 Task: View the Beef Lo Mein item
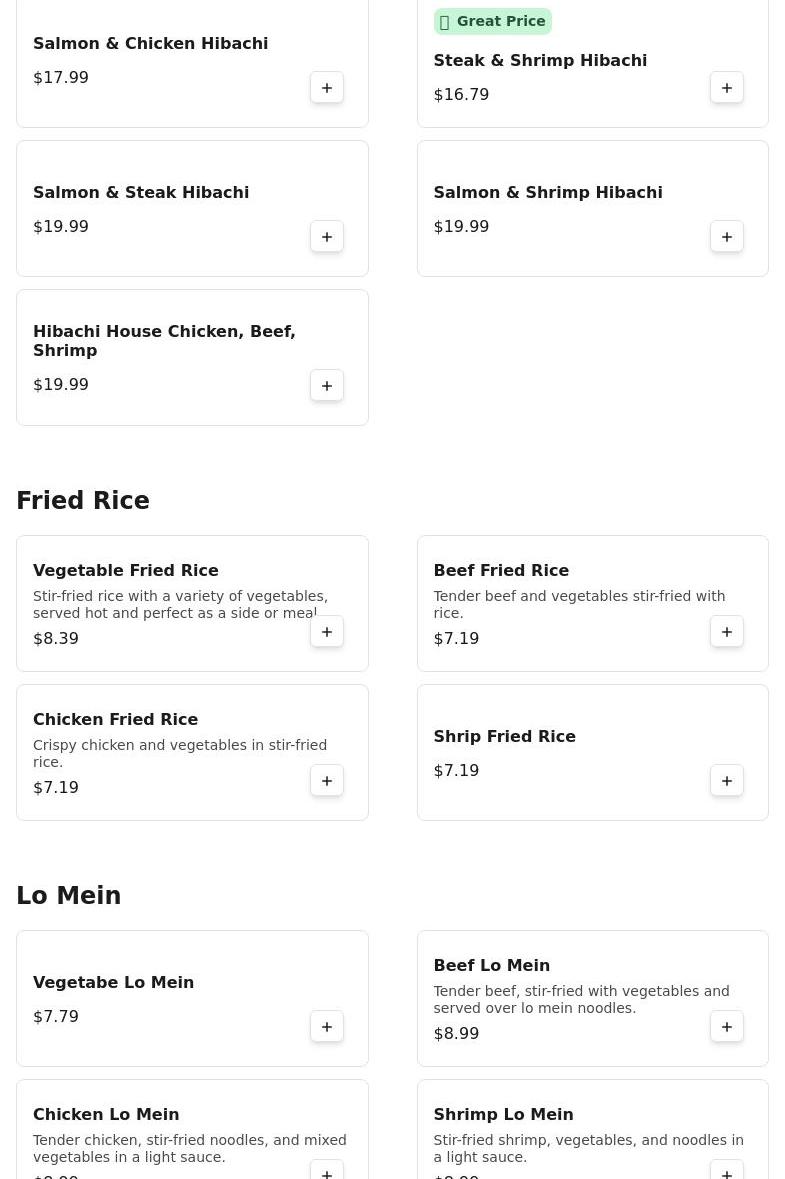click(x=491, y=966)
